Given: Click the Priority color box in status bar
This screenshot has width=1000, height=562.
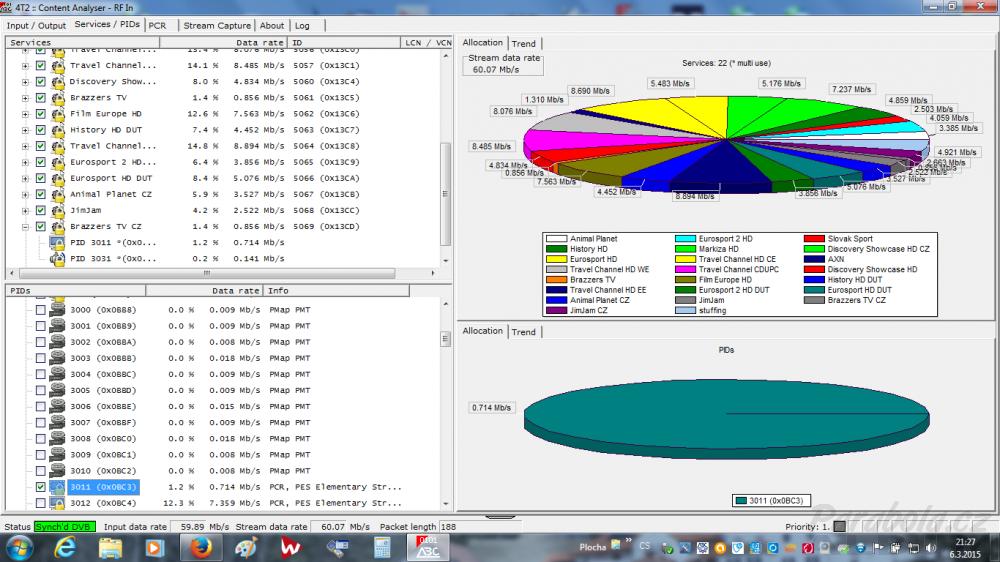Looking at the screenshot, I should (x=840, y=527).
